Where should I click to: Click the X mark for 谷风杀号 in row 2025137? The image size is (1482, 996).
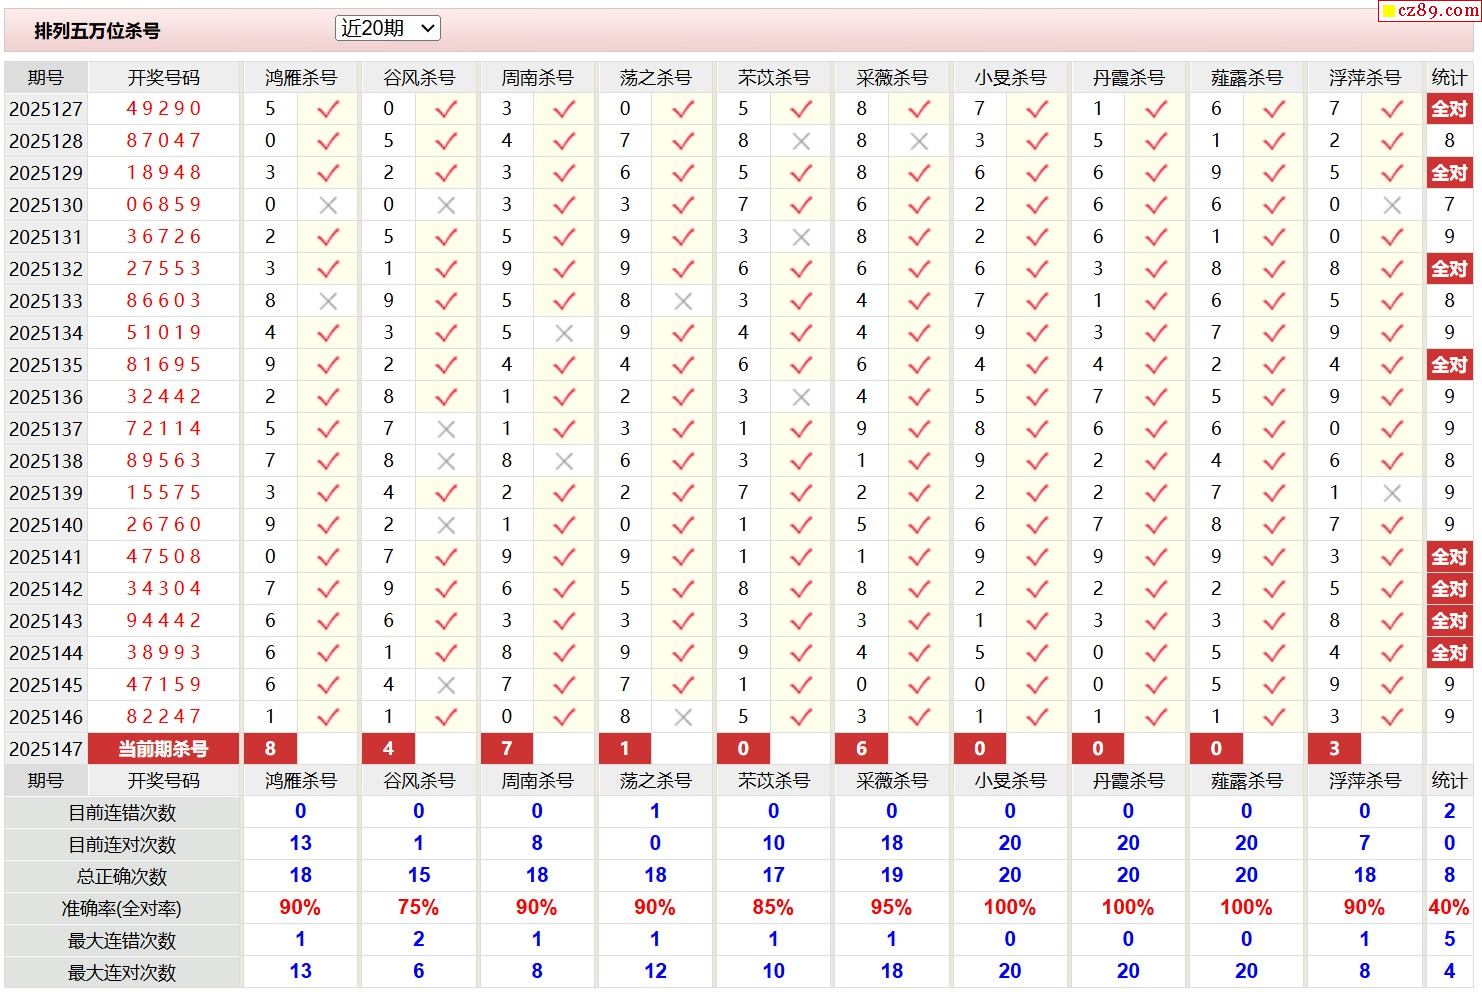[x=446, y=429]
